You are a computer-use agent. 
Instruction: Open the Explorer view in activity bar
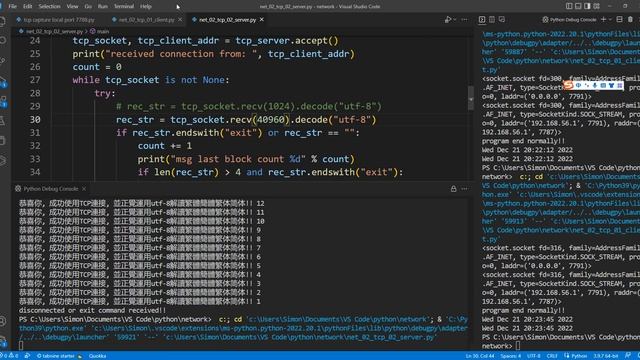(3, 21)
